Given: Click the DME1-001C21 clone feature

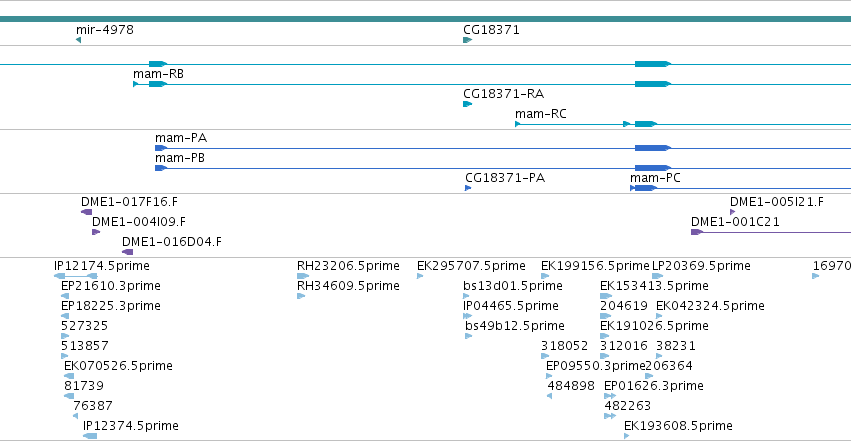Looking at the screenshot, I should [771, 232].
